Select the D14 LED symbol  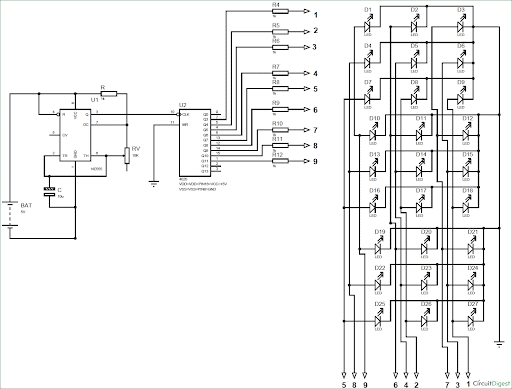coord(420,171)
